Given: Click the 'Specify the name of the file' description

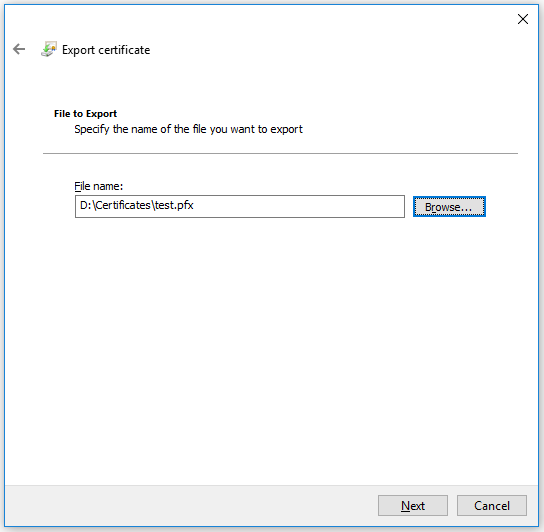Looking at the screenshot, I should click(x=188, y=129).
